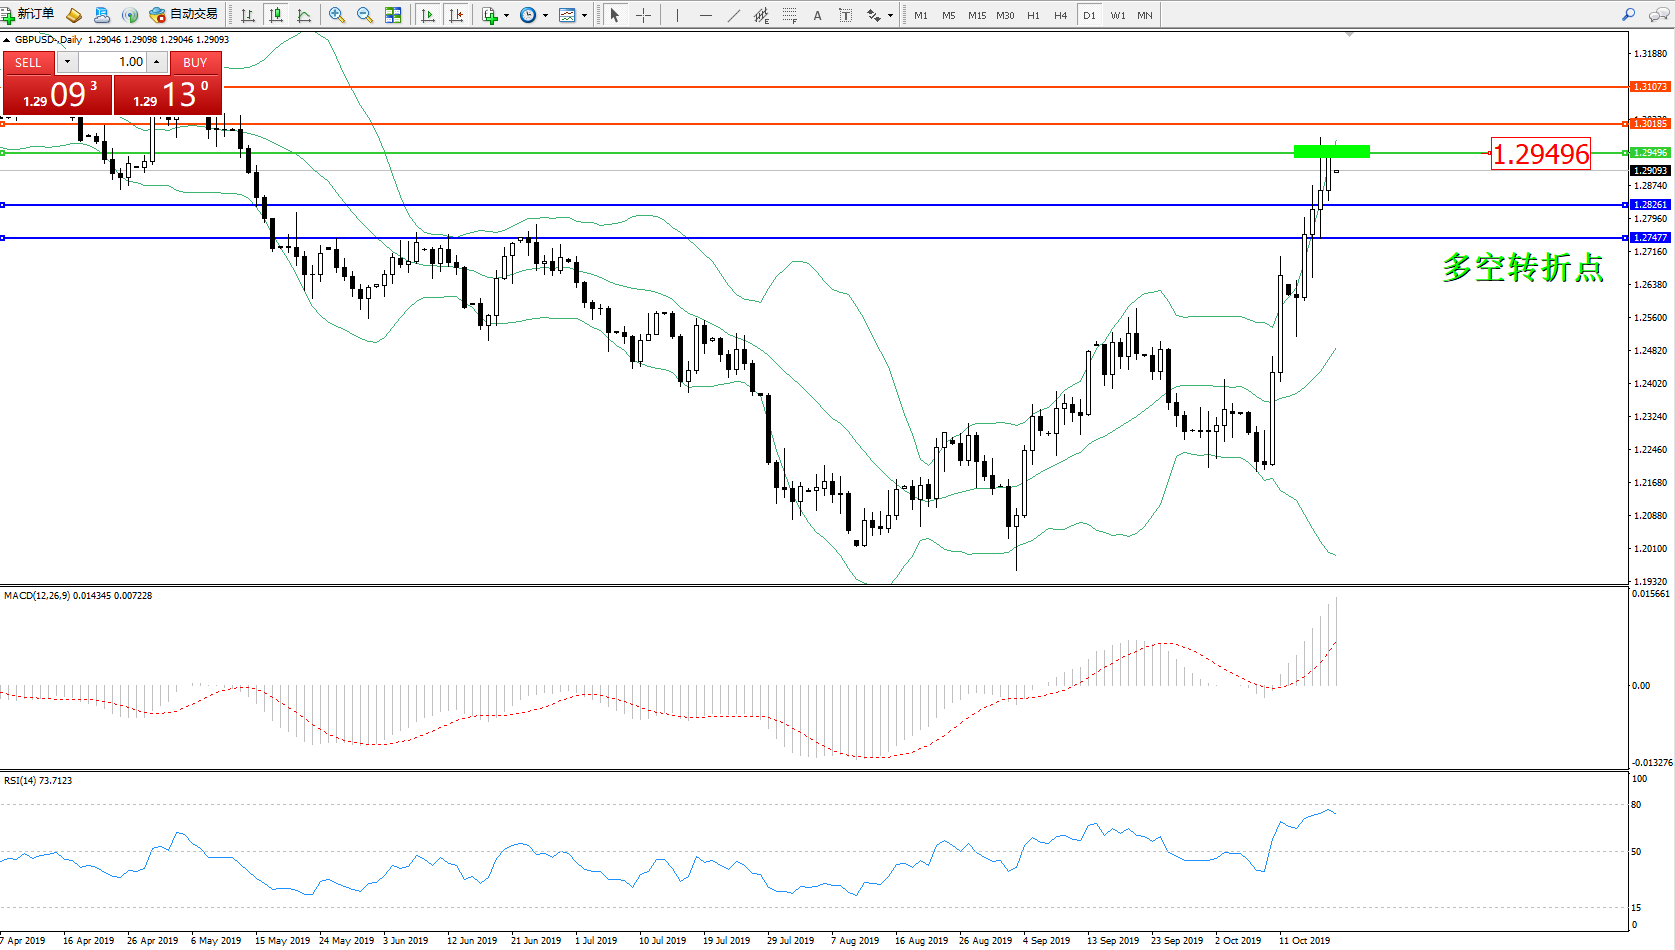
Task: Toggle the chart auto scroll button
Action: tap(428, 15)
